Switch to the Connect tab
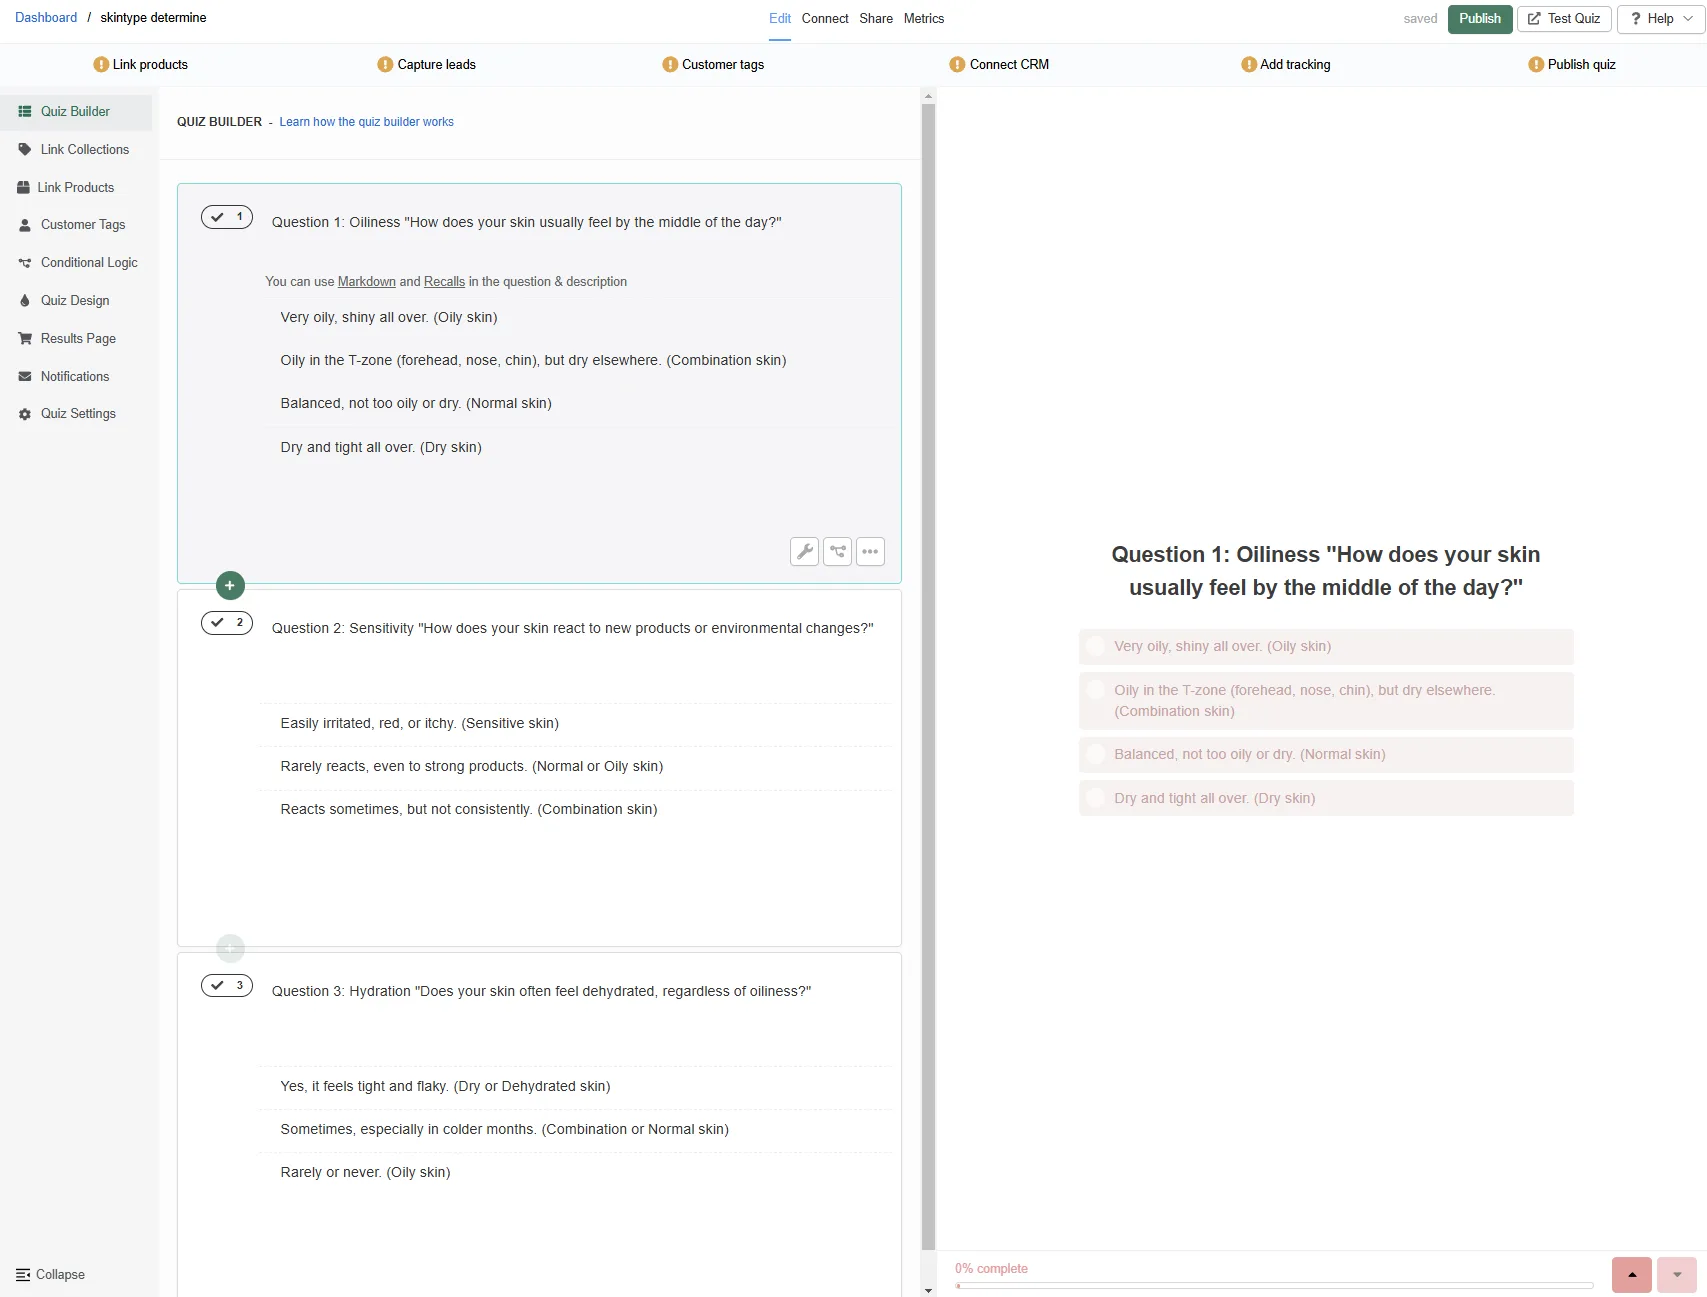1707x1297 pixels. click(x=825, y=19)
